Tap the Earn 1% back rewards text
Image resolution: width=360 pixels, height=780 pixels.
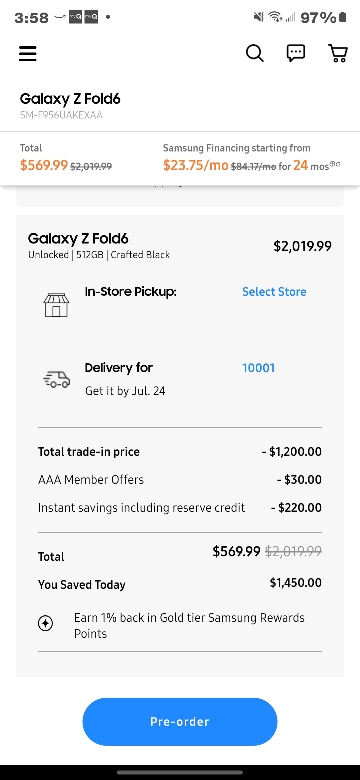[189, 625]
